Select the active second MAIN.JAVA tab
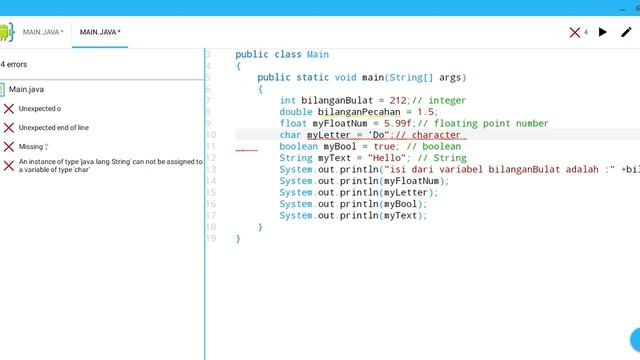This screenshot has height=360, width=640. 100,32
